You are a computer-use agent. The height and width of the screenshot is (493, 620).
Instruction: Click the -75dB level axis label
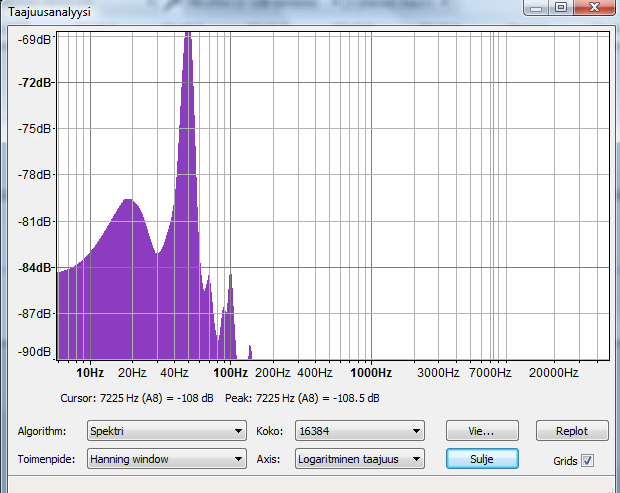pyautogui.click(x=35, y=129)
